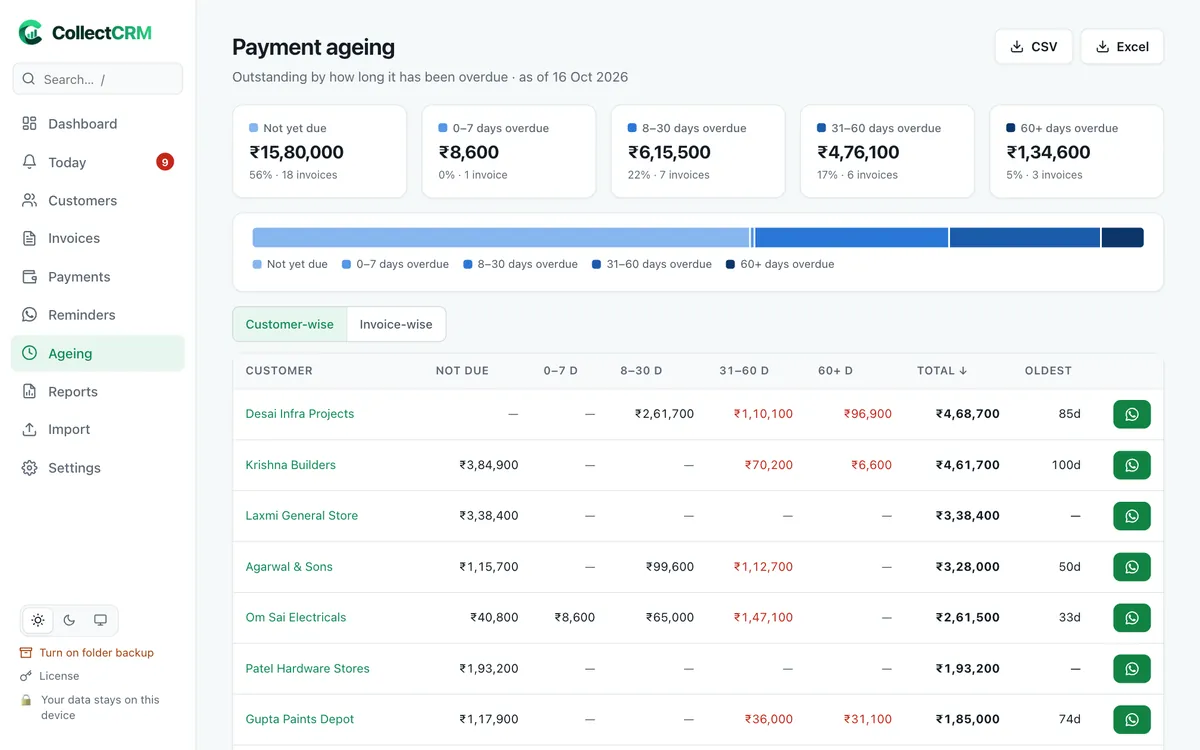Click the Dashboard grid icon in sidebar
Image resolution: width=1200 pixels, height=750 pixels.
[x=29, y=124]
